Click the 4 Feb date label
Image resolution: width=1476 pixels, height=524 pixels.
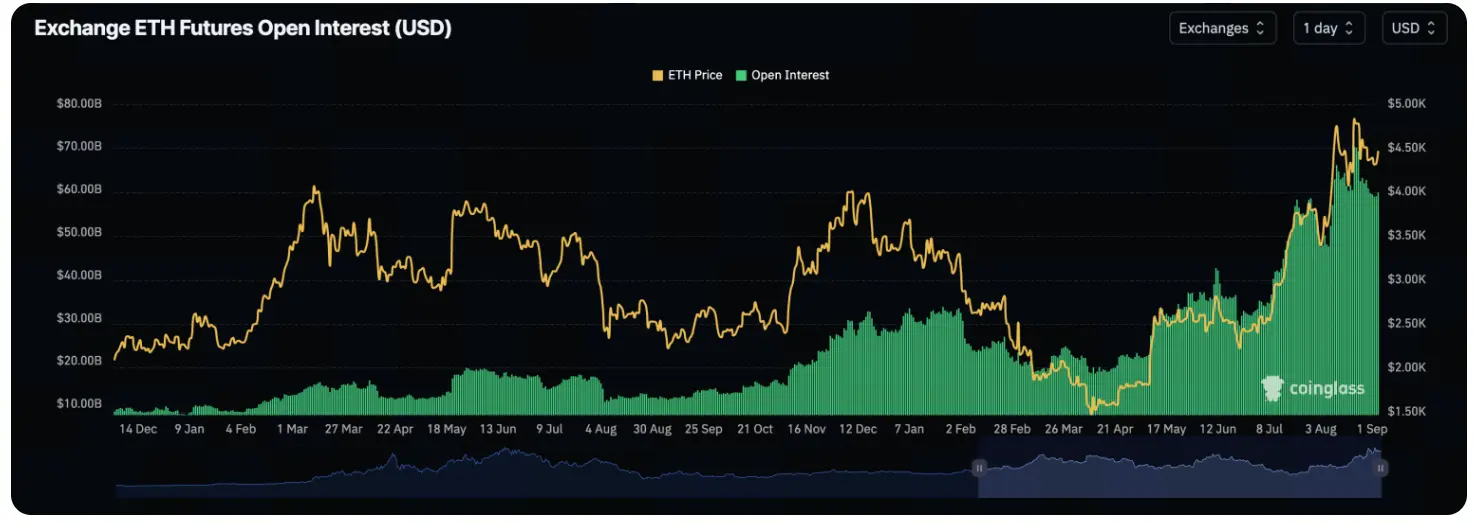coord(241,429)
